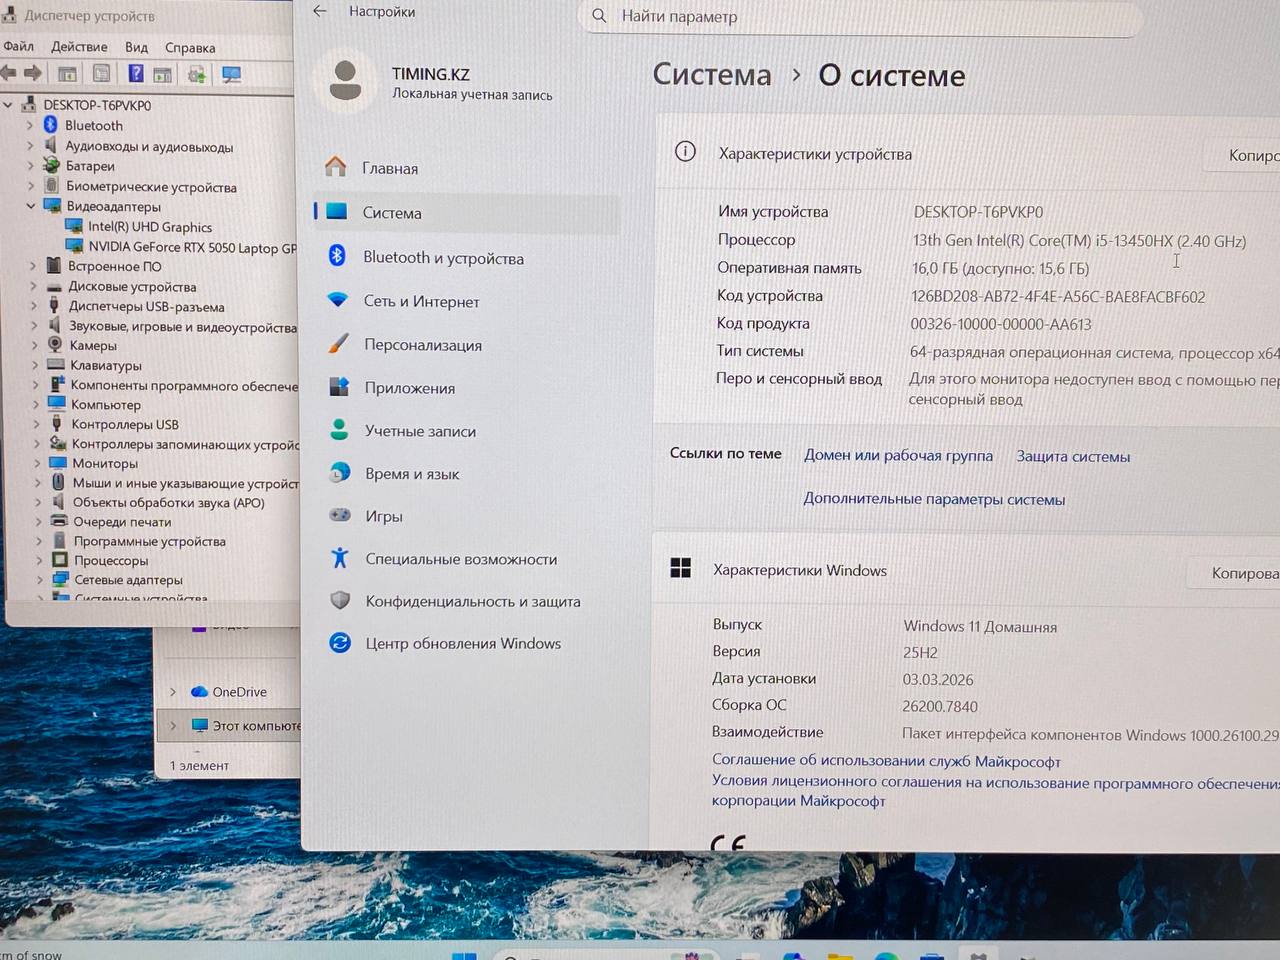Open Bluetooth и устройства icon in Settings sidebar
Screen dimensions: 1280x960
(337, 256)
